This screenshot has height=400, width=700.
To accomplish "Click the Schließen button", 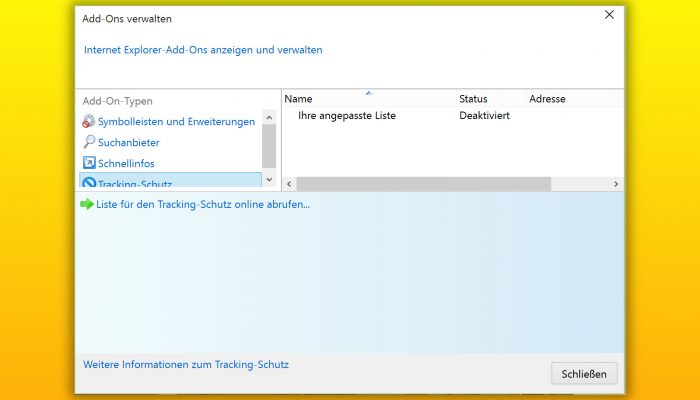I will tap(584, 374).
